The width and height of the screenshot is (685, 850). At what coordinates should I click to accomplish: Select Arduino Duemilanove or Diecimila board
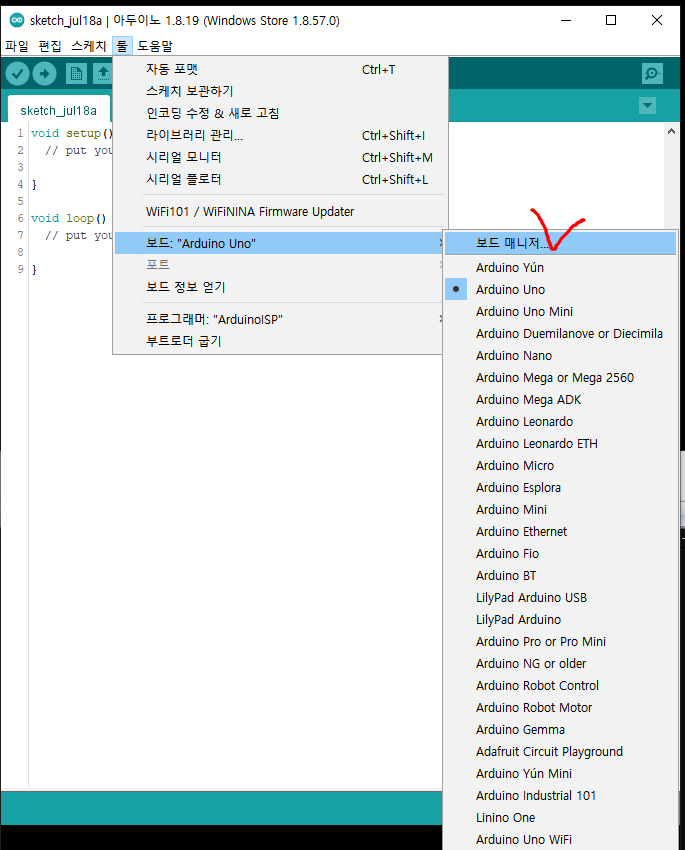[560, 333]
